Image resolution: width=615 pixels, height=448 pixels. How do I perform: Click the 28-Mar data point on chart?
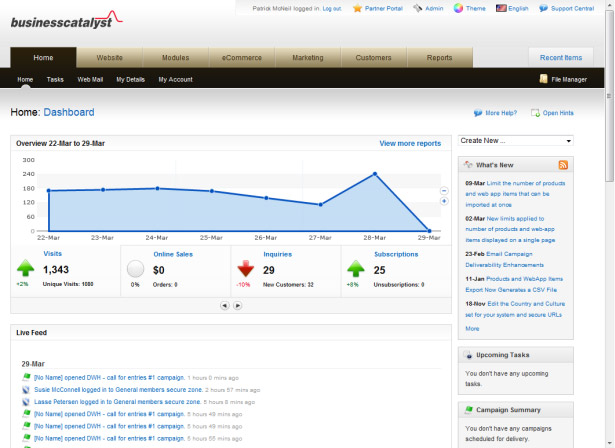(x=375, y=174)
